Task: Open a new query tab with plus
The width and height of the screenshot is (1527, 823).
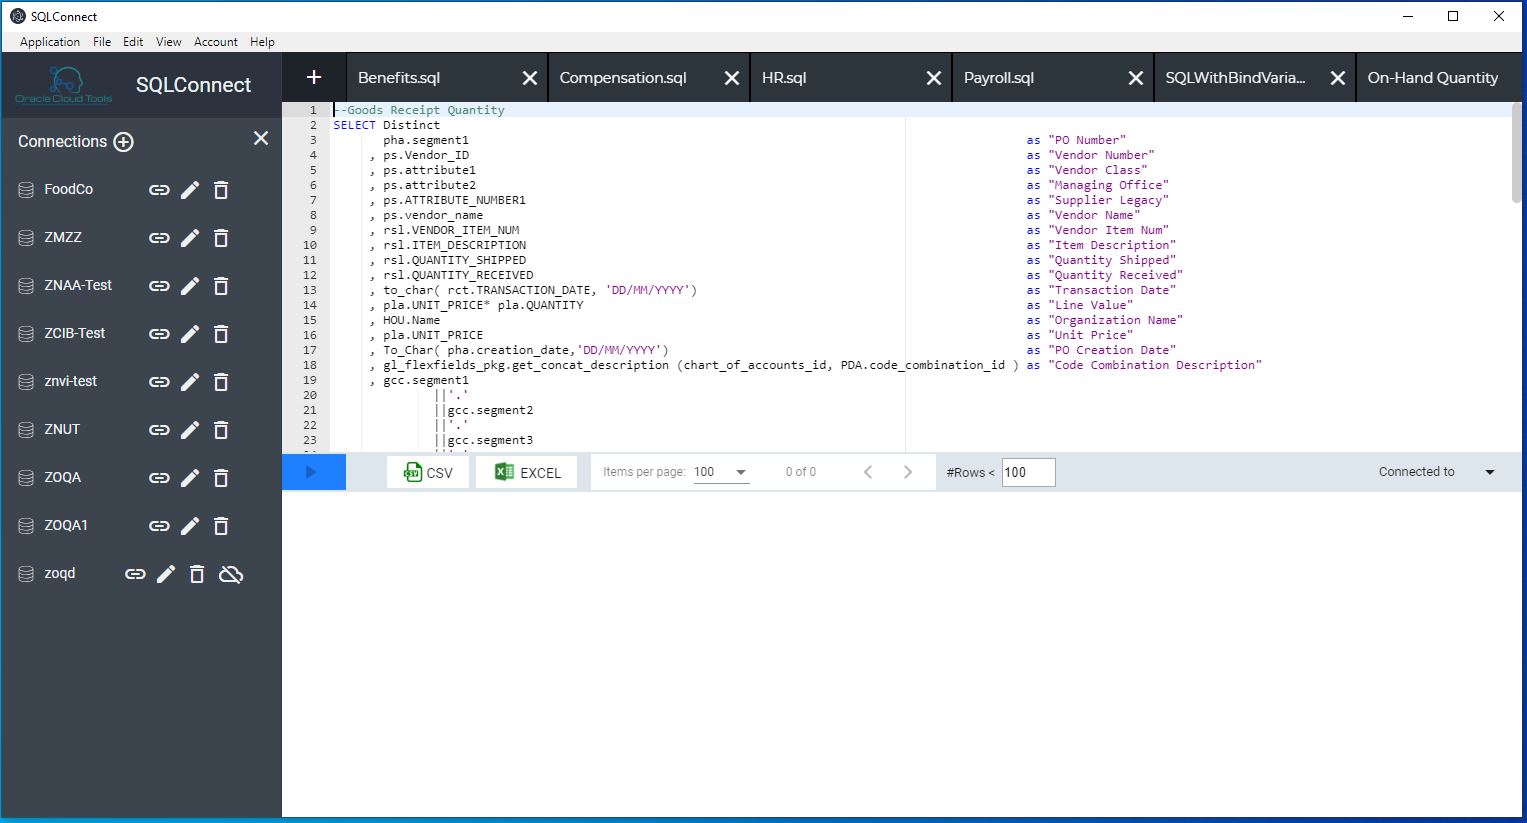Action: [x=314, y=77]
